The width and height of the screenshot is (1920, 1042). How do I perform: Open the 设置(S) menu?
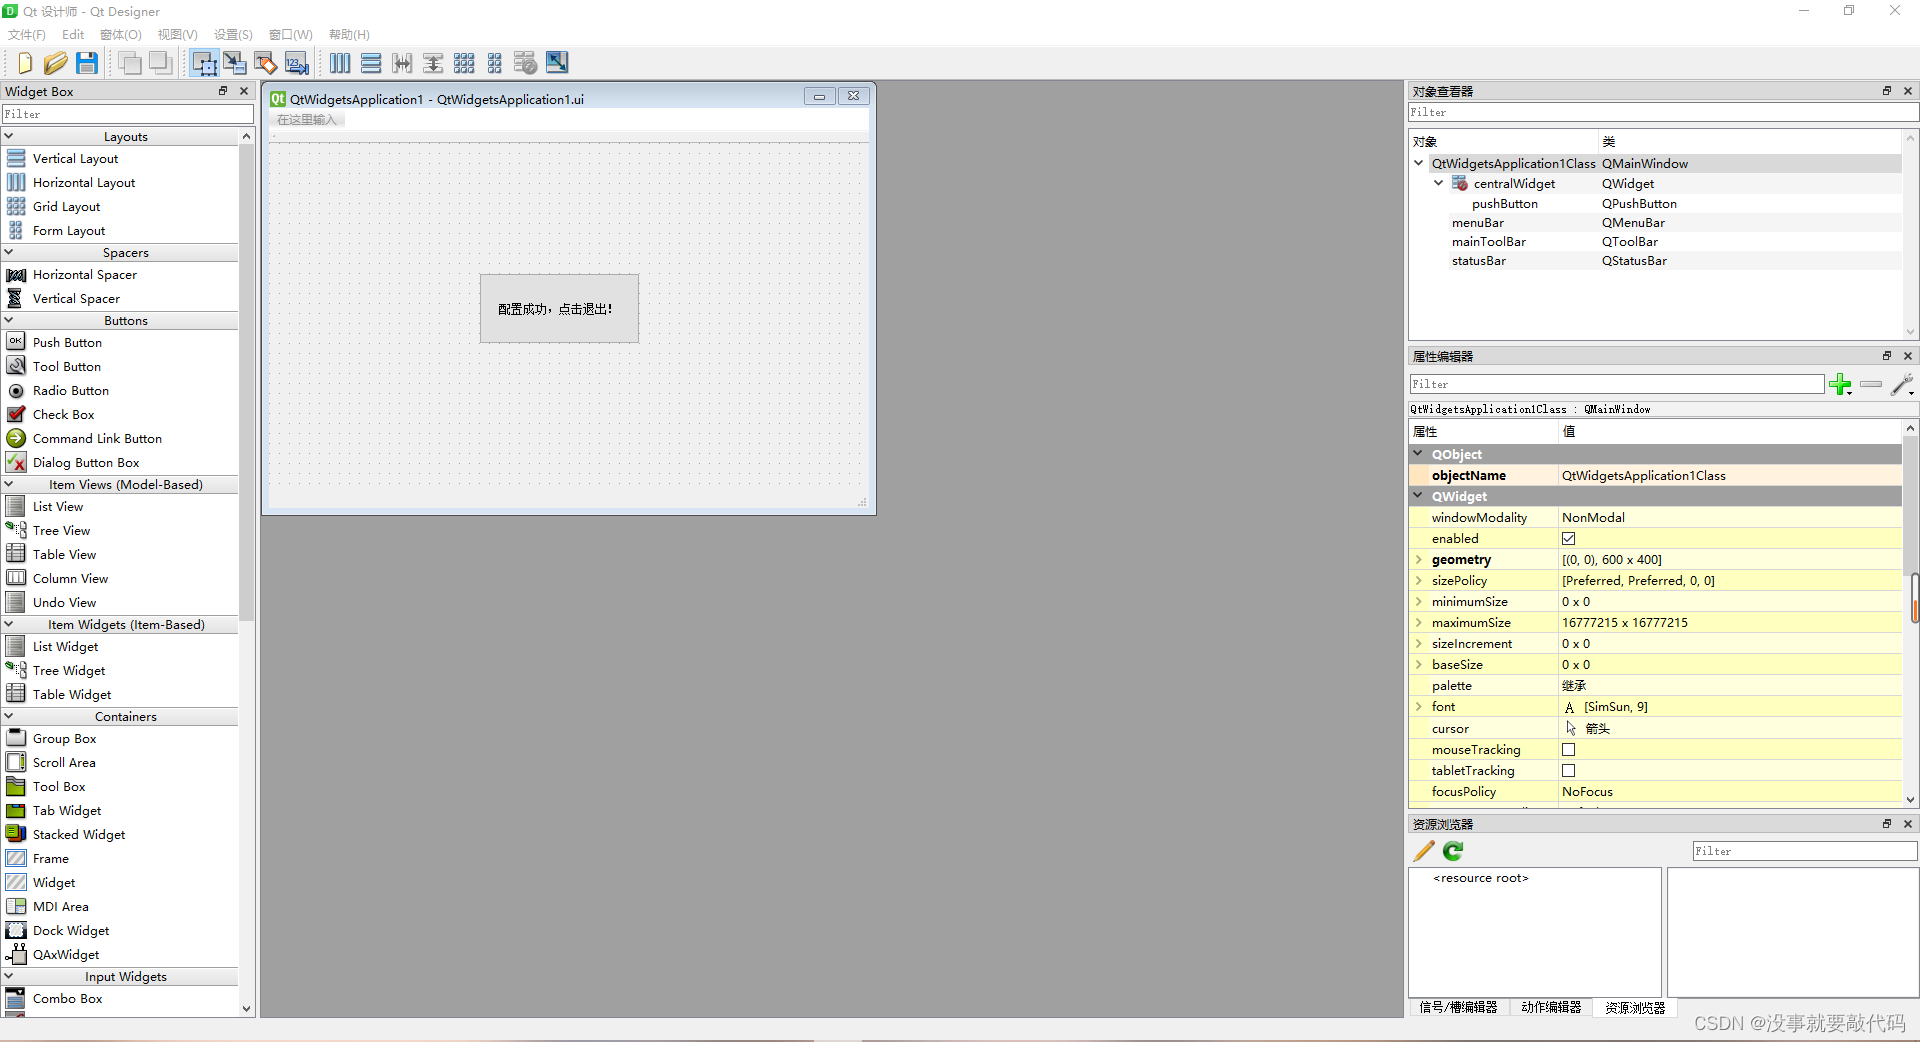[233, 35]
